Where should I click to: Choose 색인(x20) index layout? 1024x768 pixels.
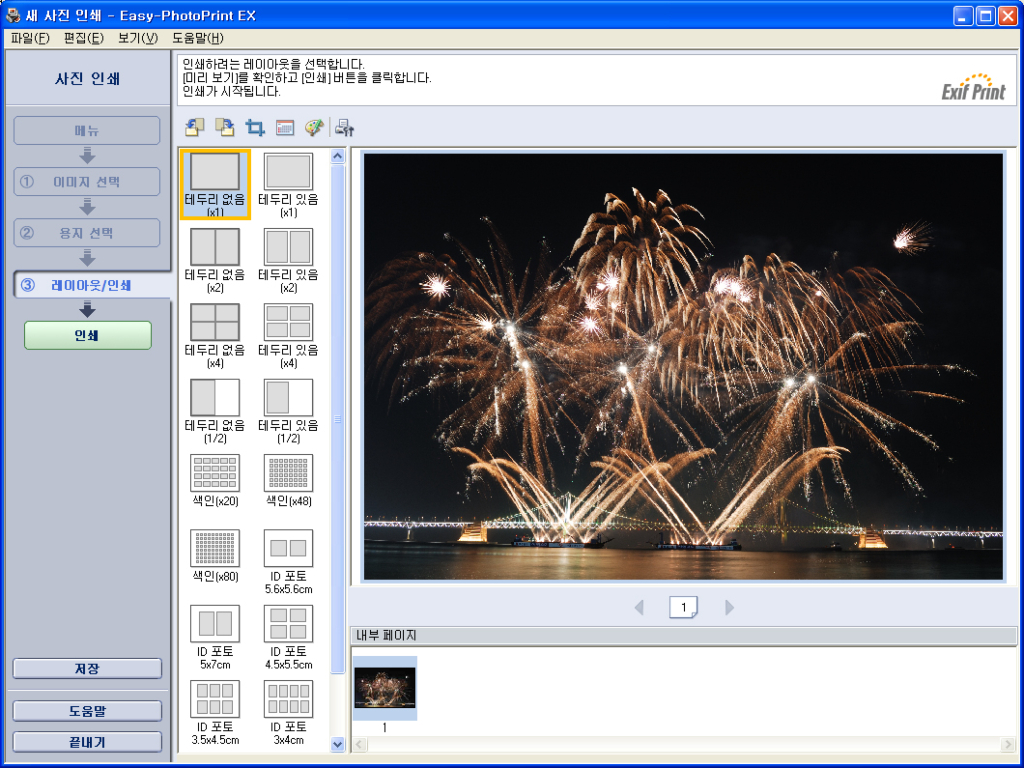tap(215, 481)
